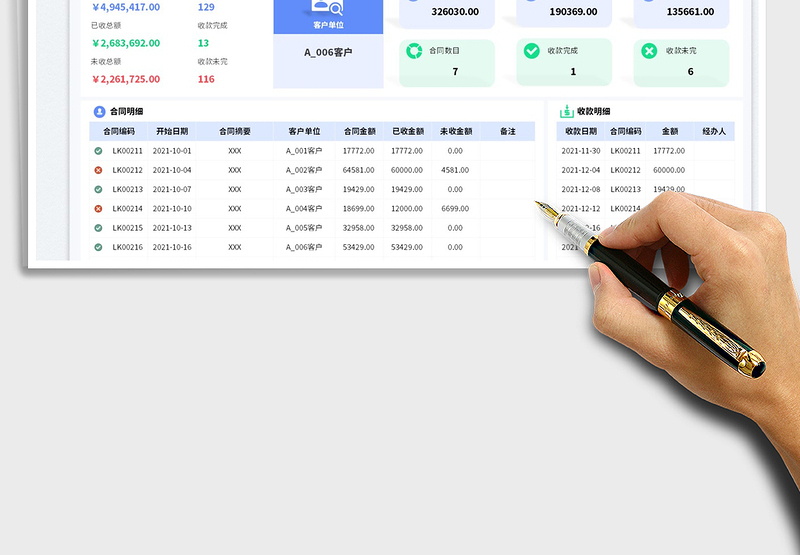Click the green money icon next to 收款明细

tap(567, 111)
